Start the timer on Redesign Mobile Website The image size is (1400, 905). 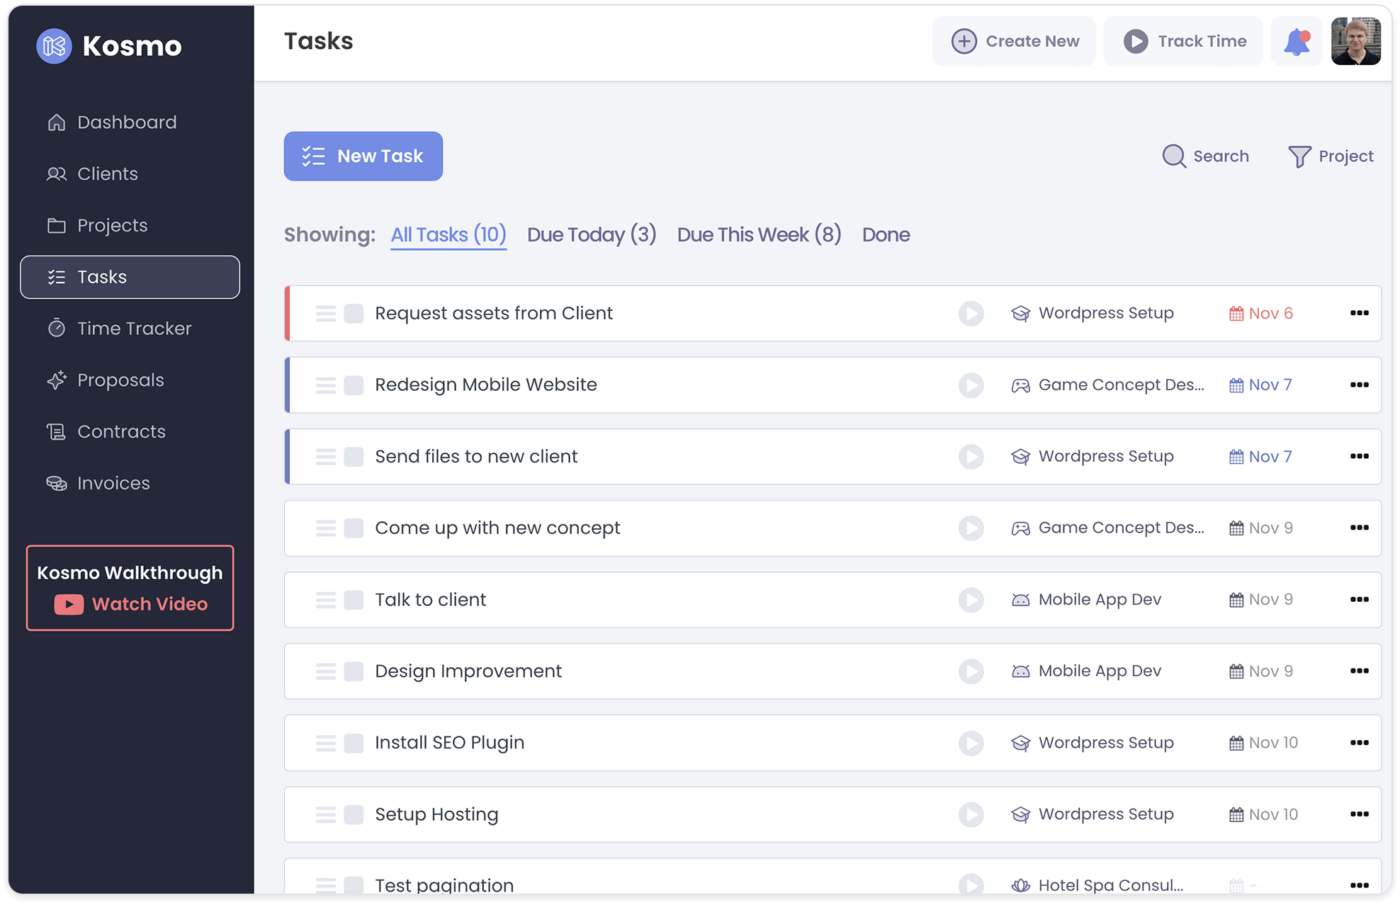click(x=971, y=385)
